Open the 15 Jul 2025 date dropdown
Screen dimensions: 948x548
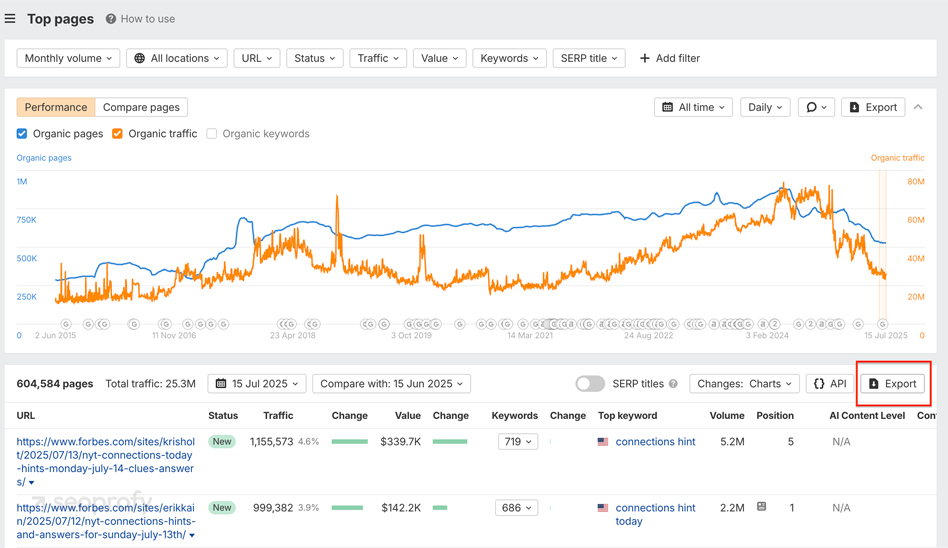click(x=257, y=383)
